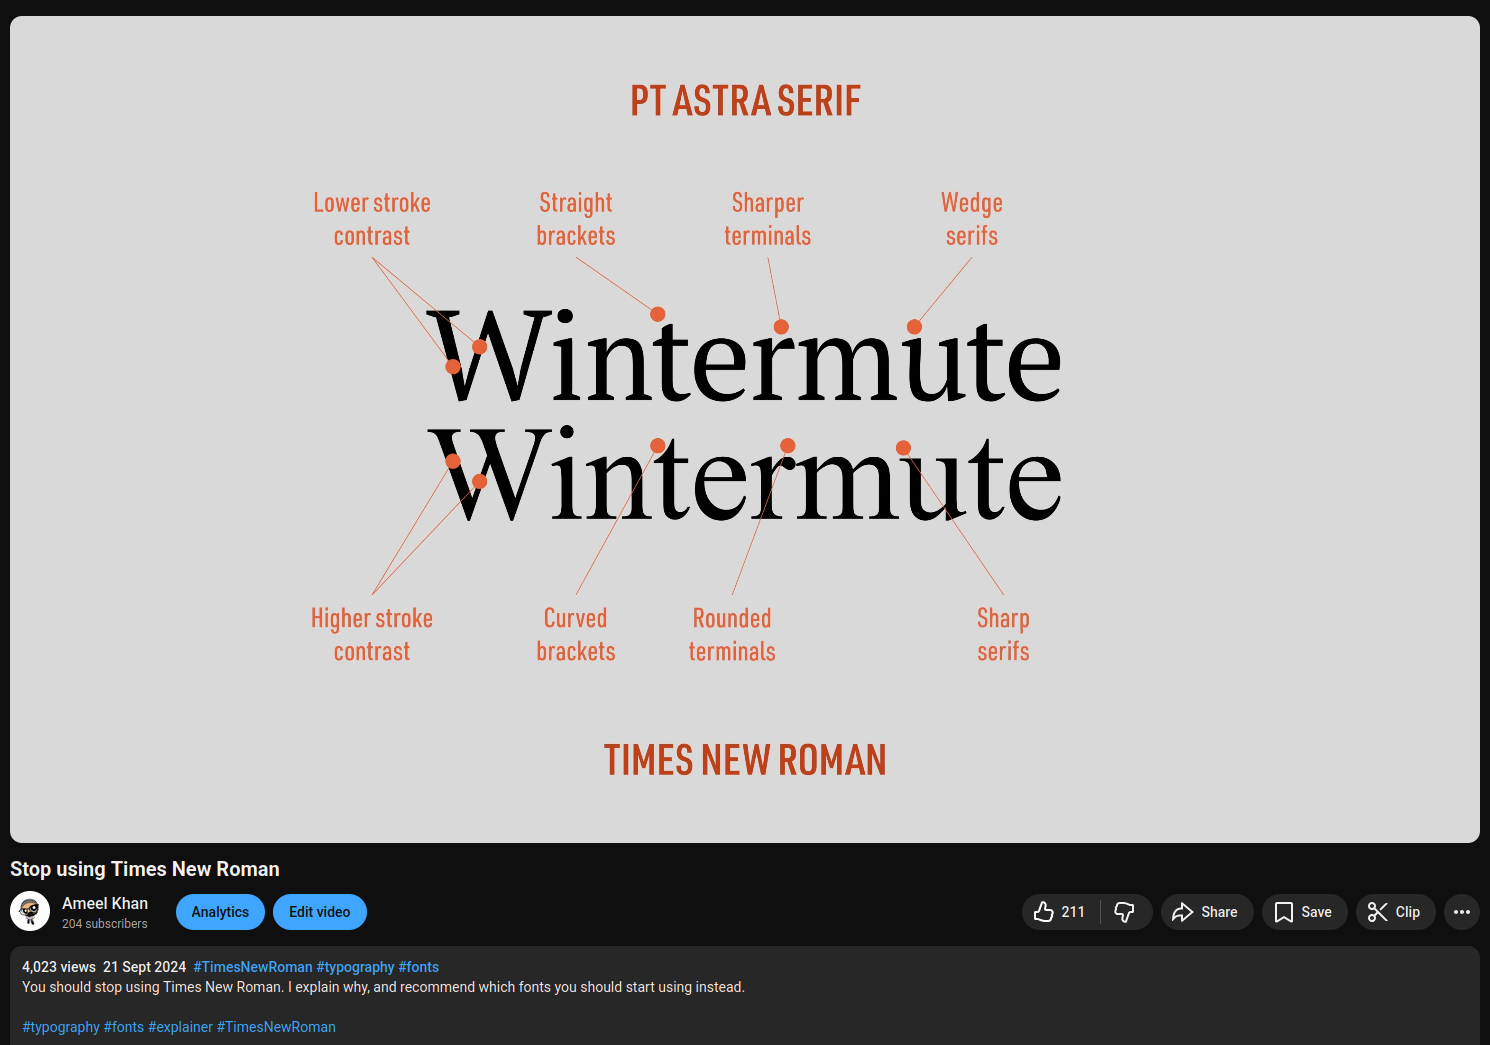Open Ameel Khan's channel avatar

coord(30,911)
